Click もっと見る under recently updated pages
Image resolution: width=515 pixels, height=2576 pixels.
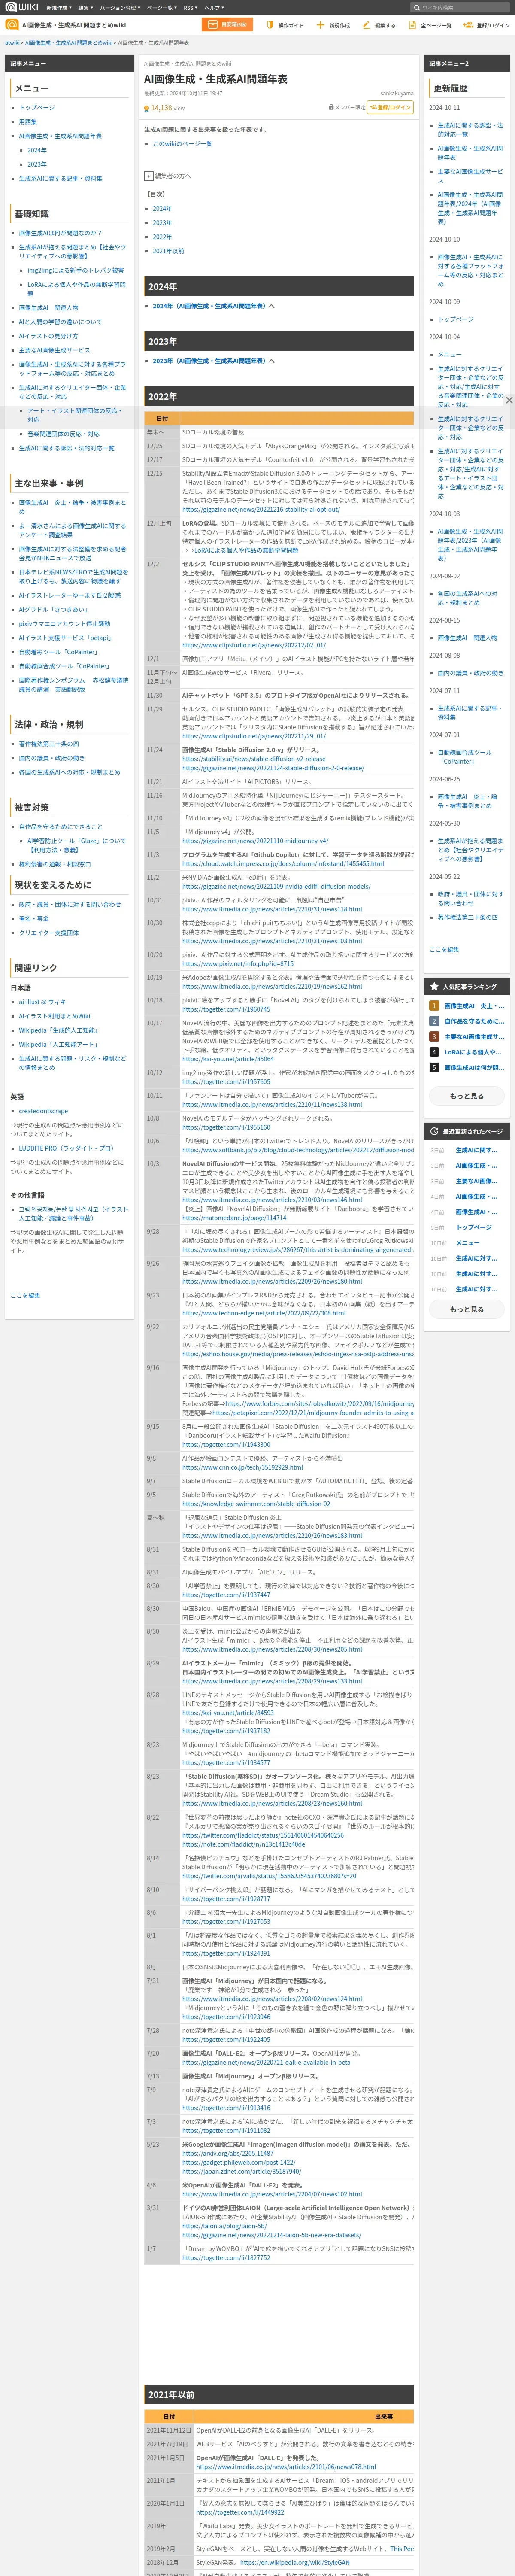466,1309
